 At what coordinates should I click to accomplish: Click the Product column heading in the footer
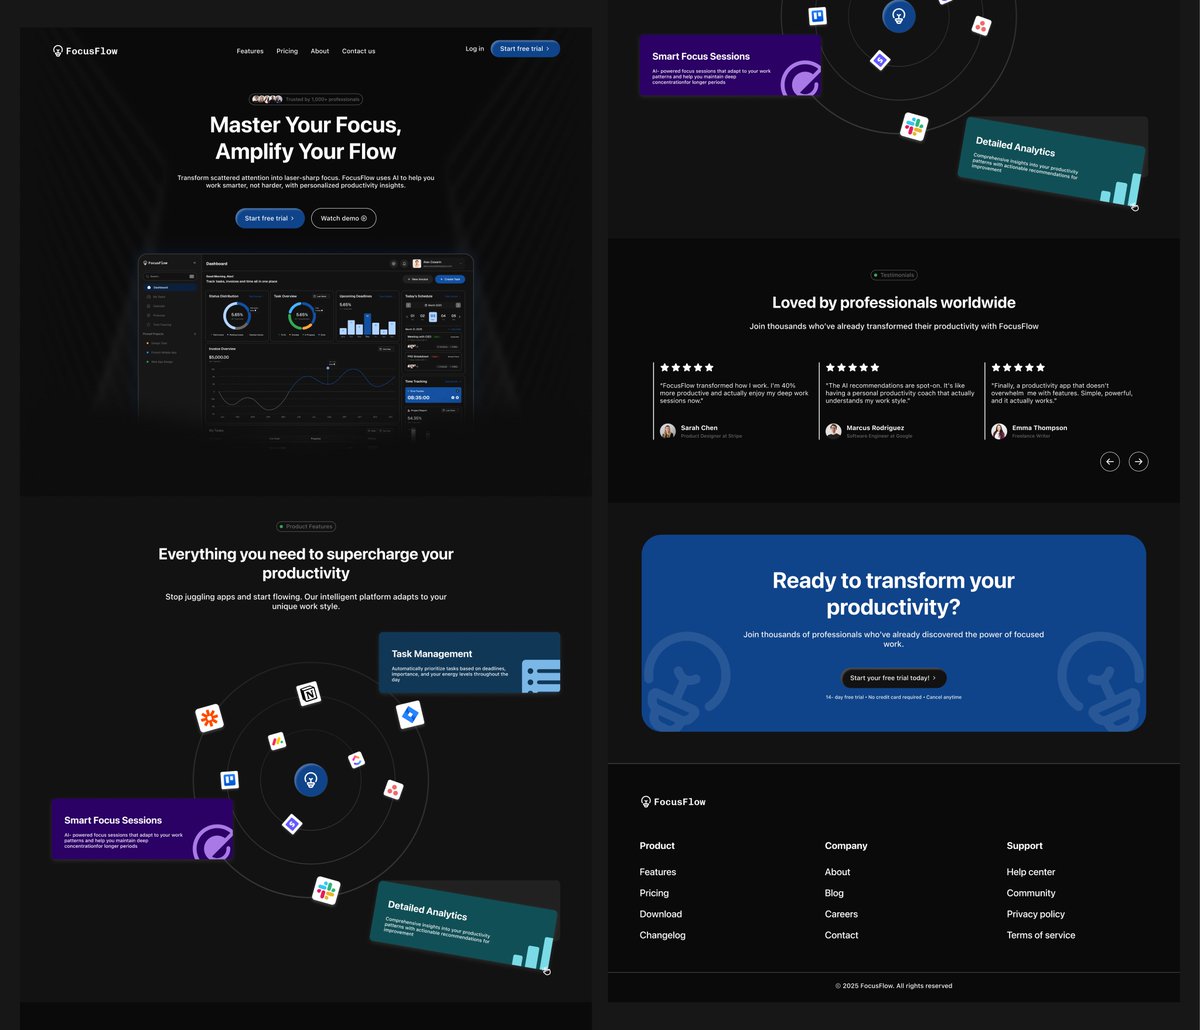pyautogui.click(x=657, y=846)
